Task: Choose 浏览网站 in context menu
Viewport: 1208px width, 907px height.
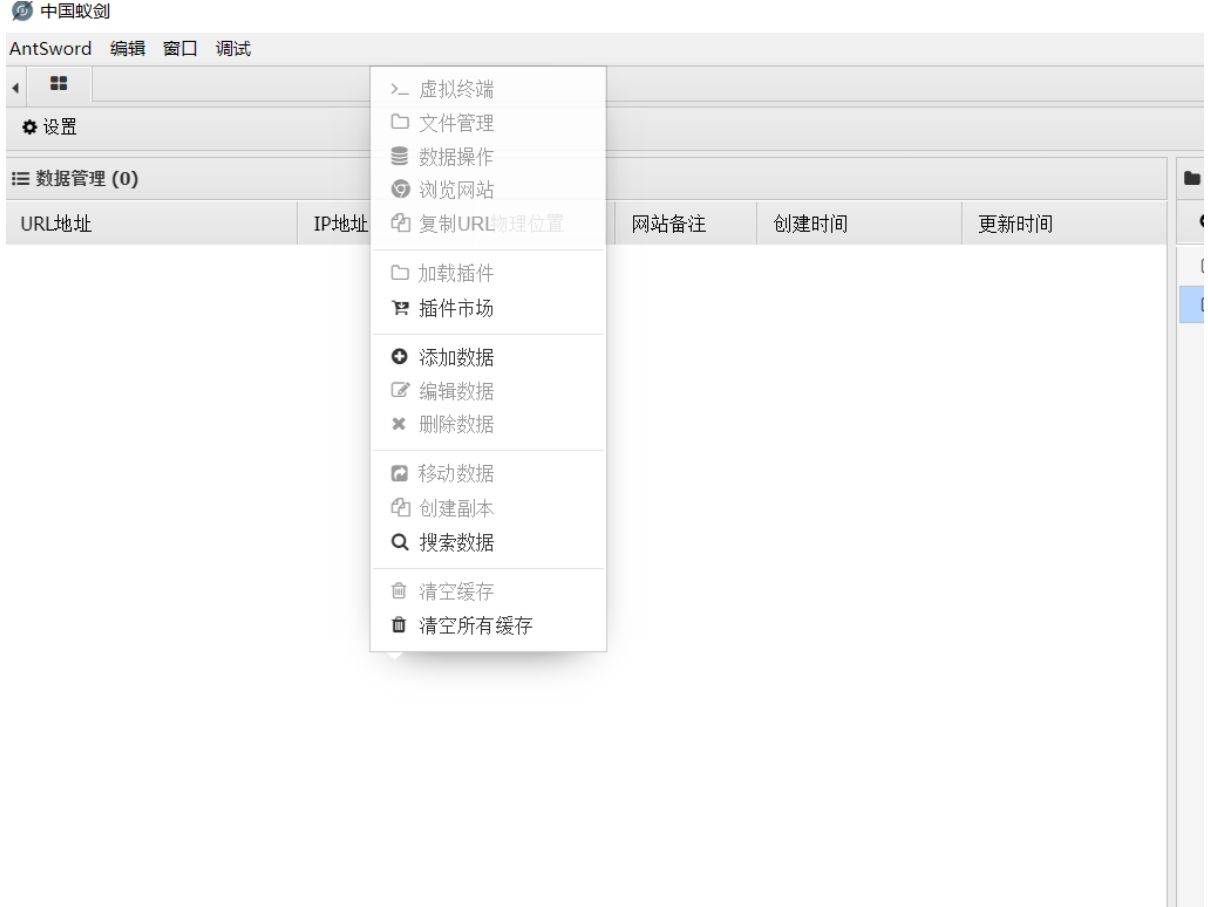Action: point(488,190)
